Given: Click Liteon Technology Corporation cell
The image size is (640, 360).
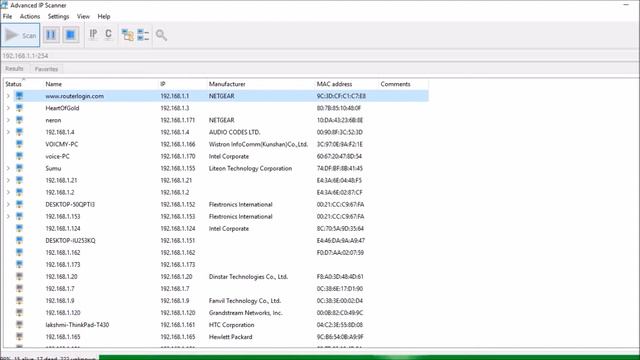Looking at the screenshot, I should (250, 168).
